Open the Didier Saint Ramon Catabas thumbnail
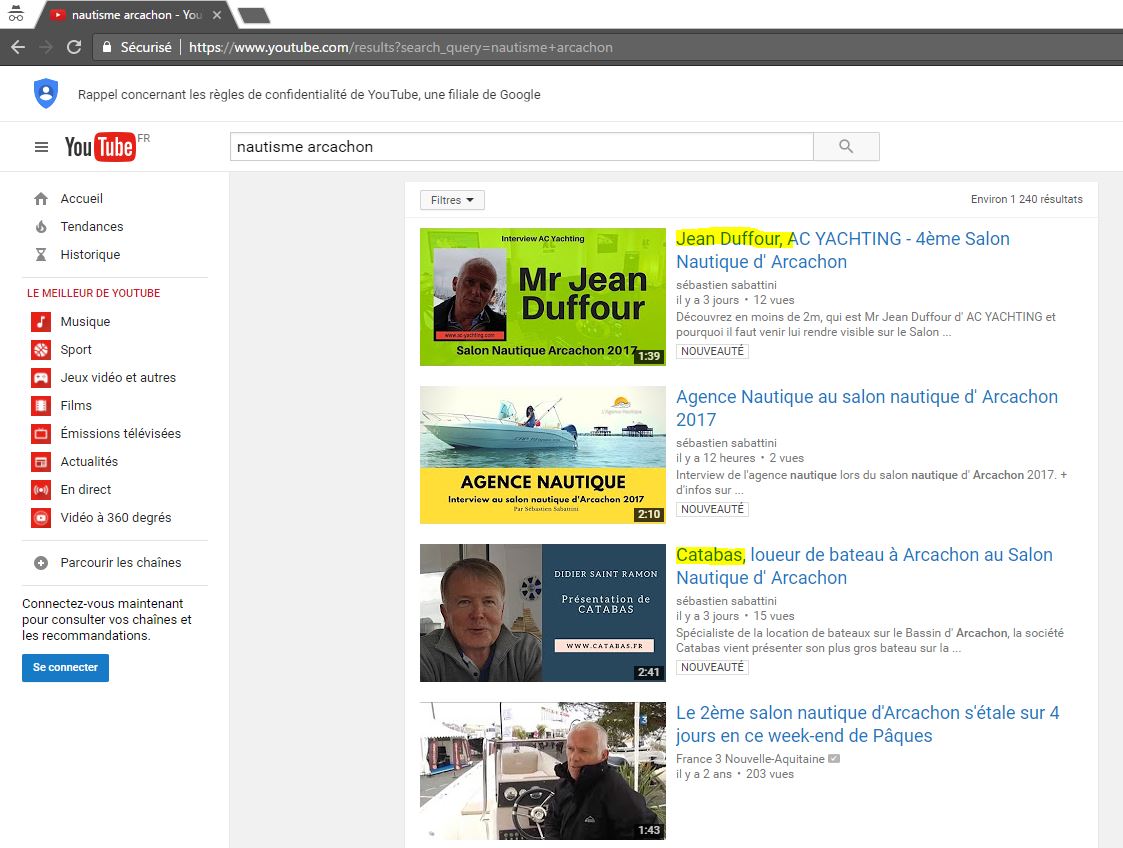 543,613
